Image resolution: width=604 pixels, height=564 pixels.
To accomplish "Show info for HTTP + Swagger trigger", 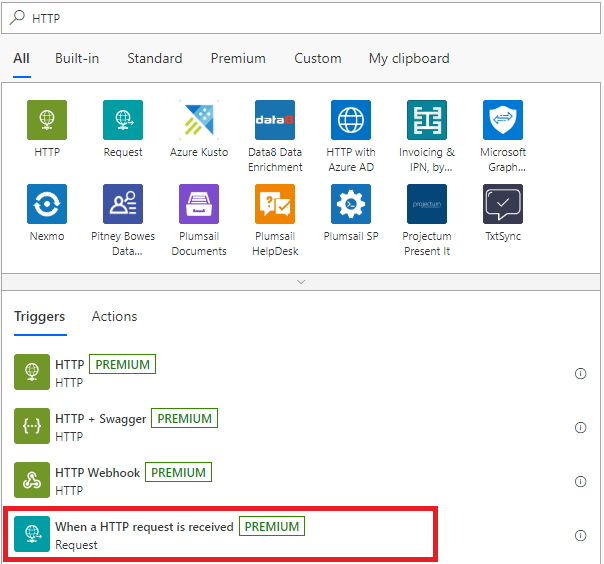I will (x=580, y=428).
